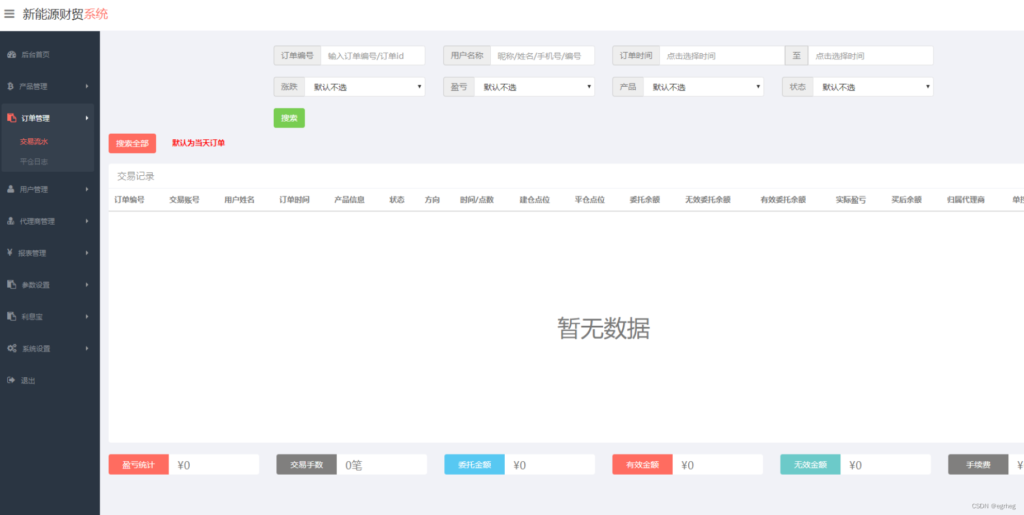The image size is (1024, 515).
Task: Click the 退出 sign-out icon
Action: [x=11, y=380]
